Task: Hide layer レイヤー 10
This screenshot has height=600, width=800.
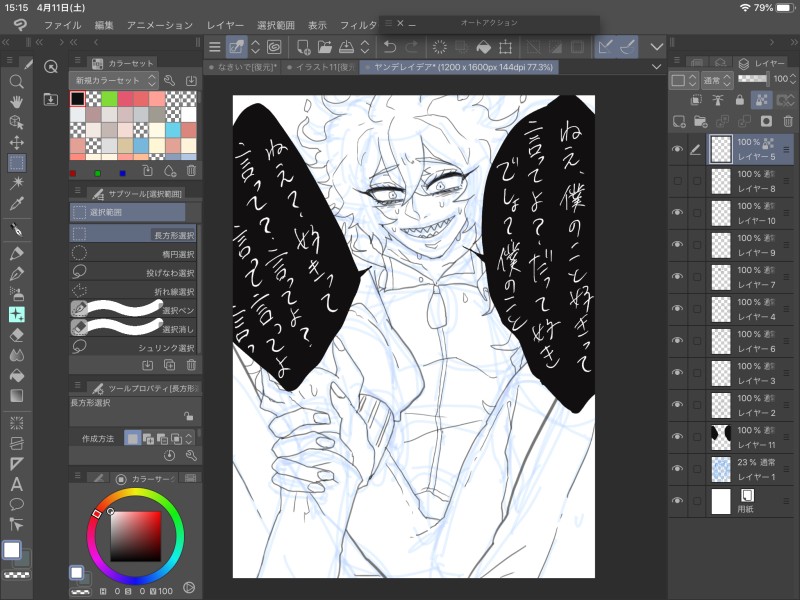Action: click(x=677, y=212)
